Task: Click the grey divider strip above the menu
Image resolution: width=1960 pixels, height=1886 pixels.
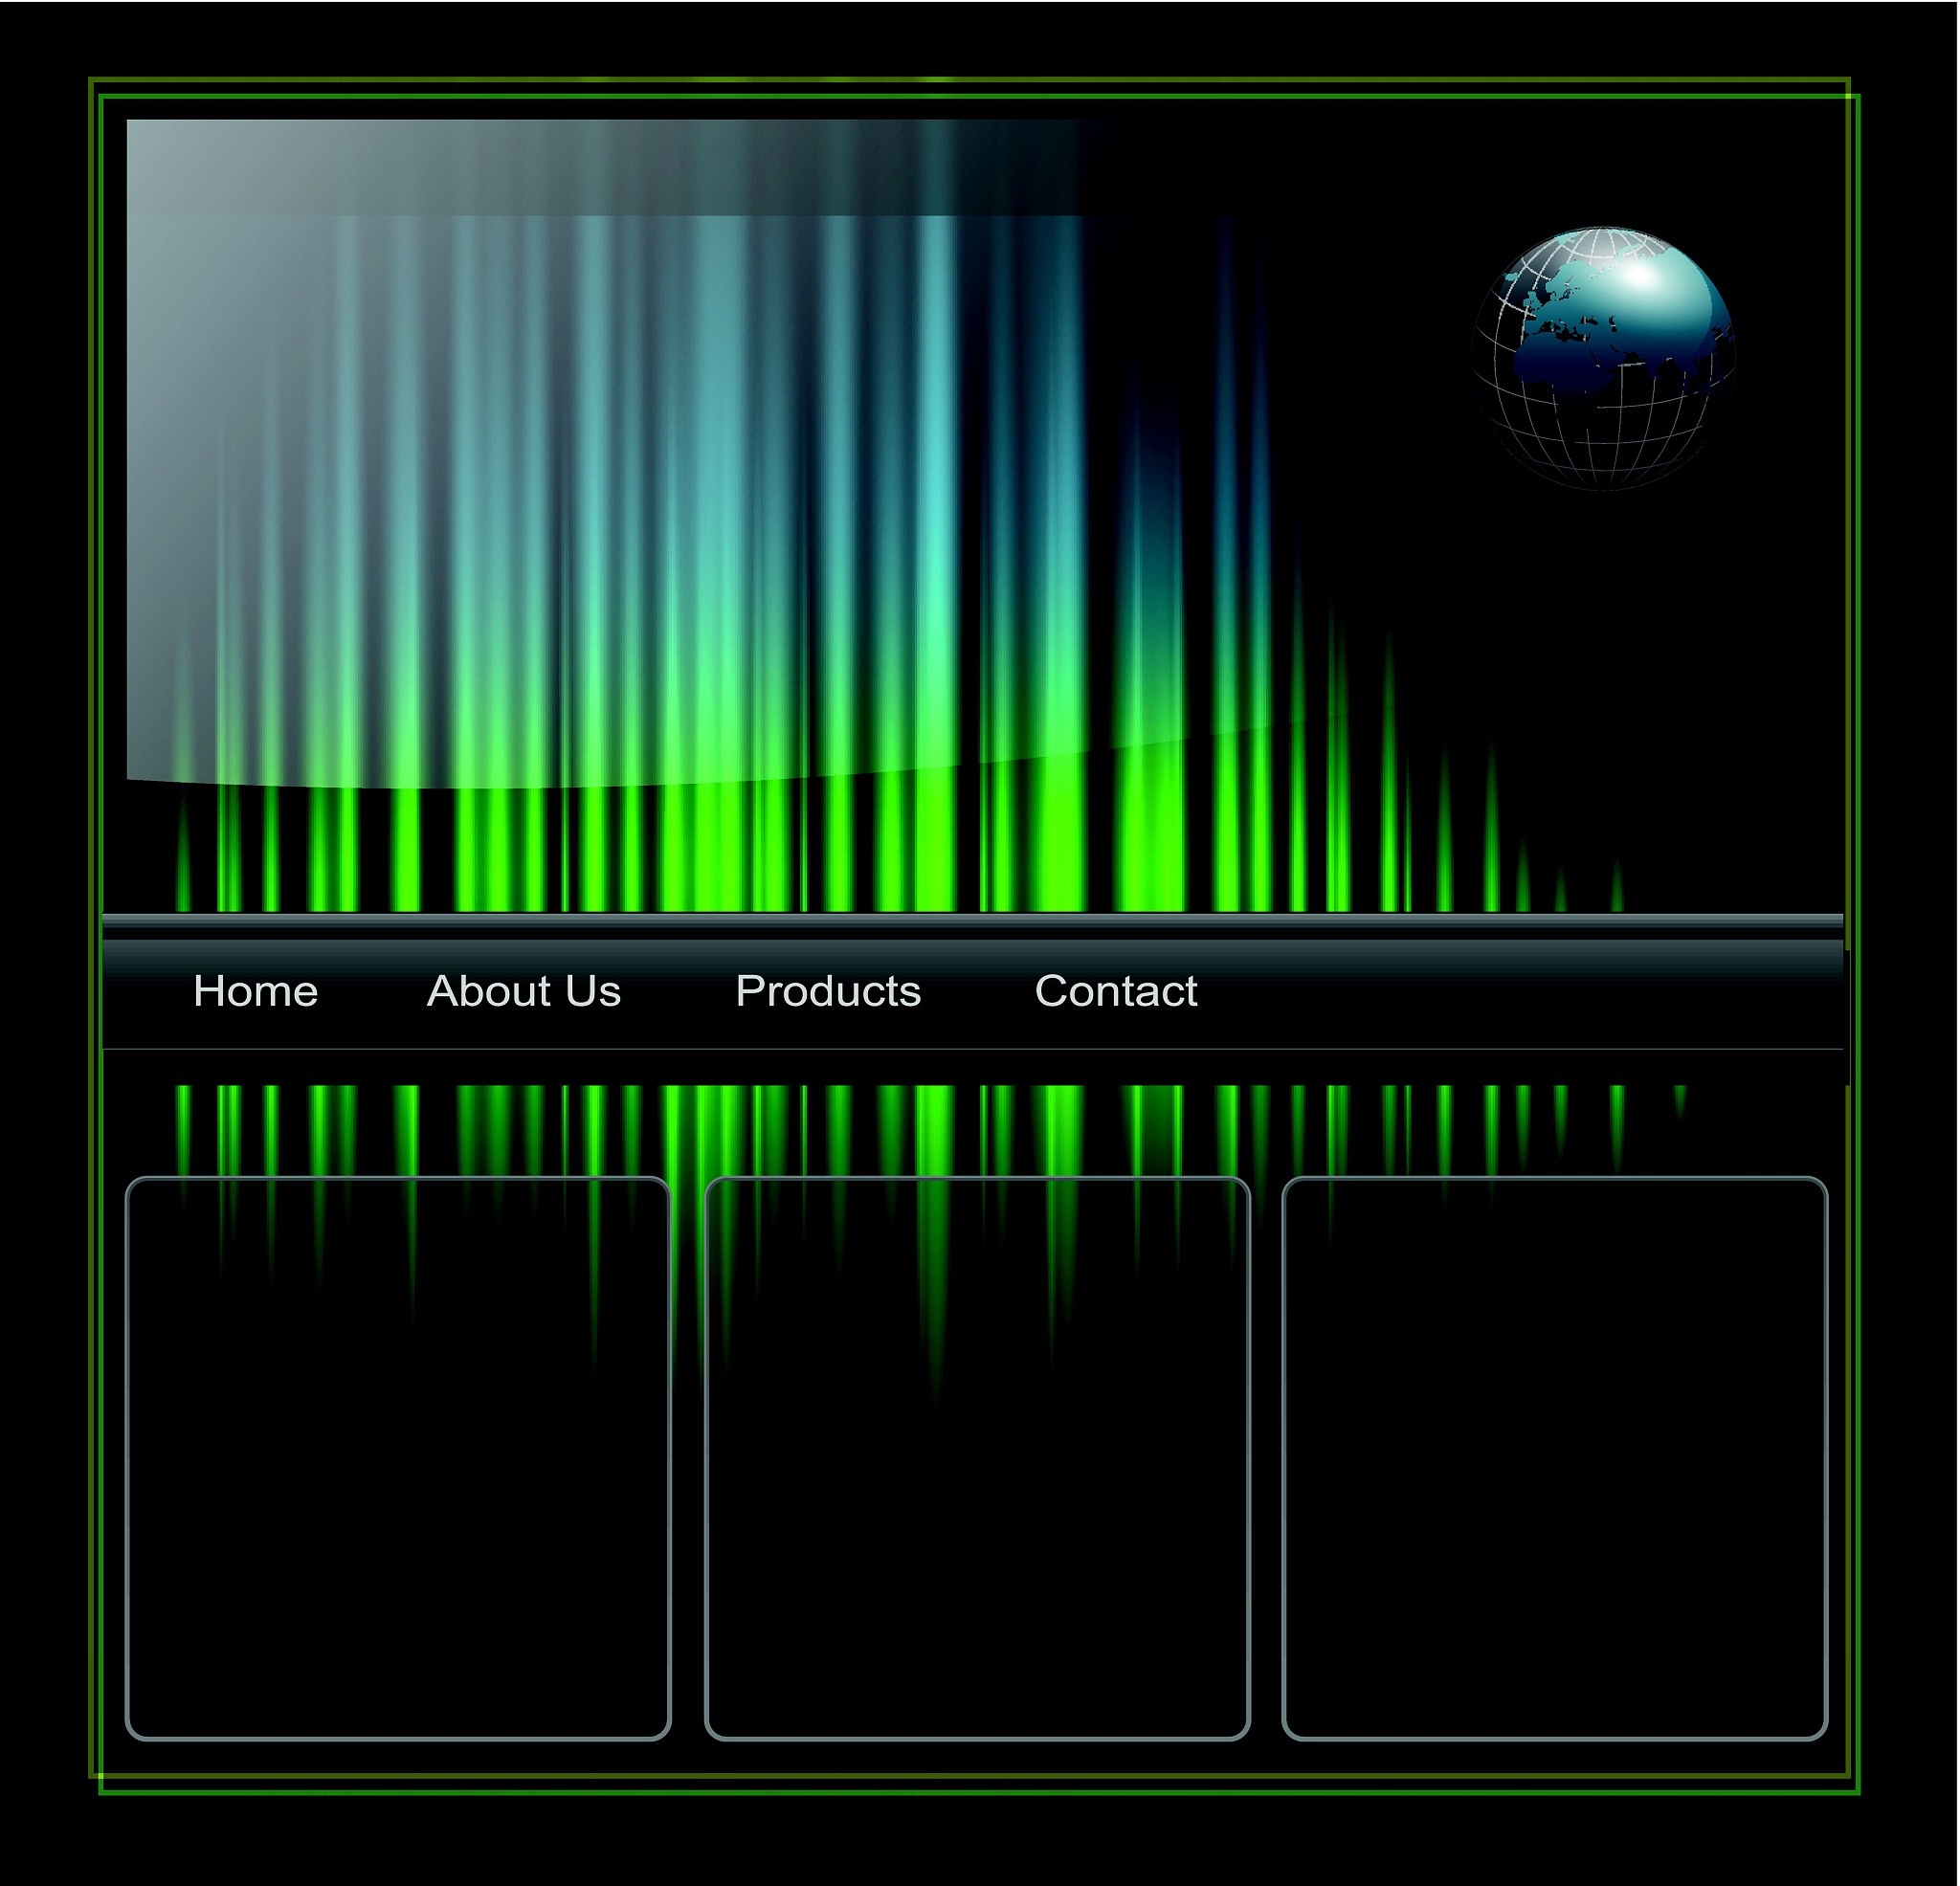Action: point(970,921)
